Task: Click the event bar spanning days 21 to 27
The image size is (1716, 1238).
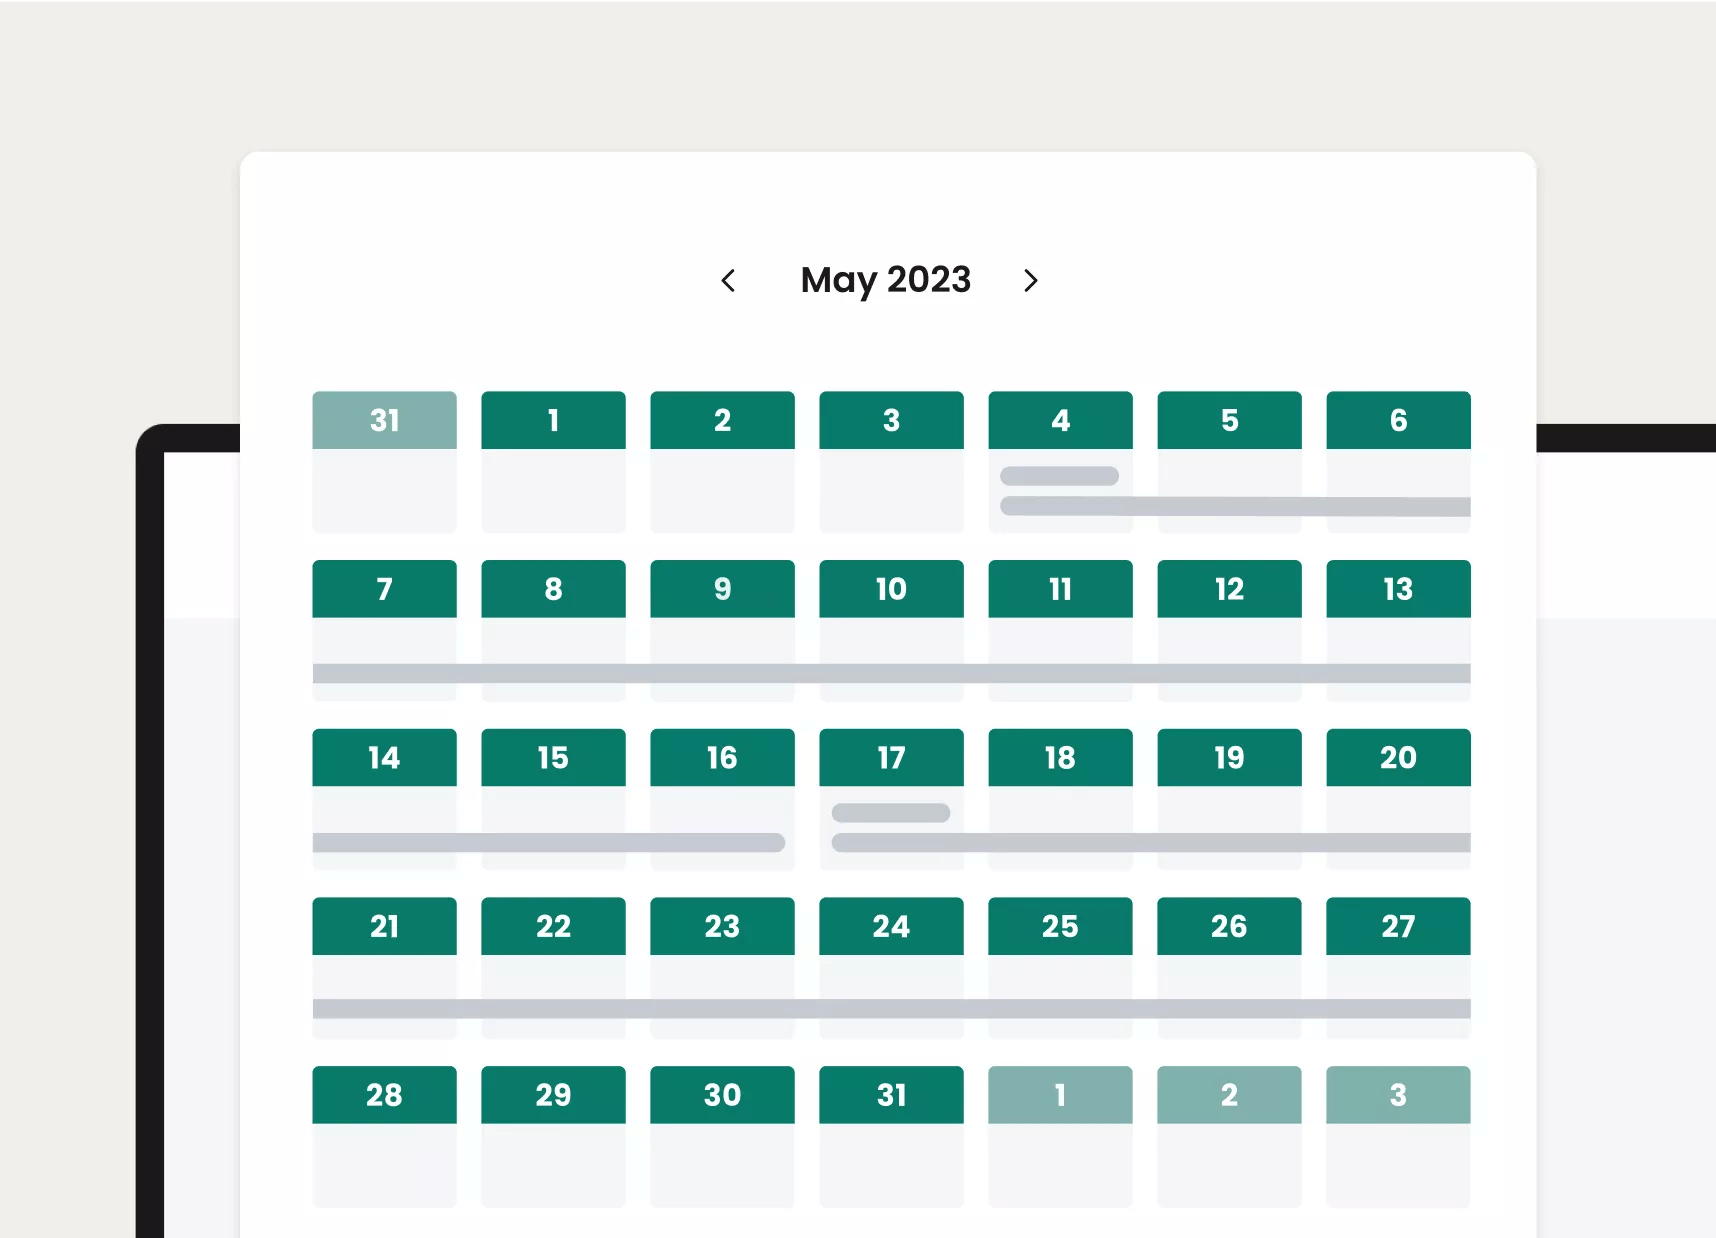Action: [890, 1008]
